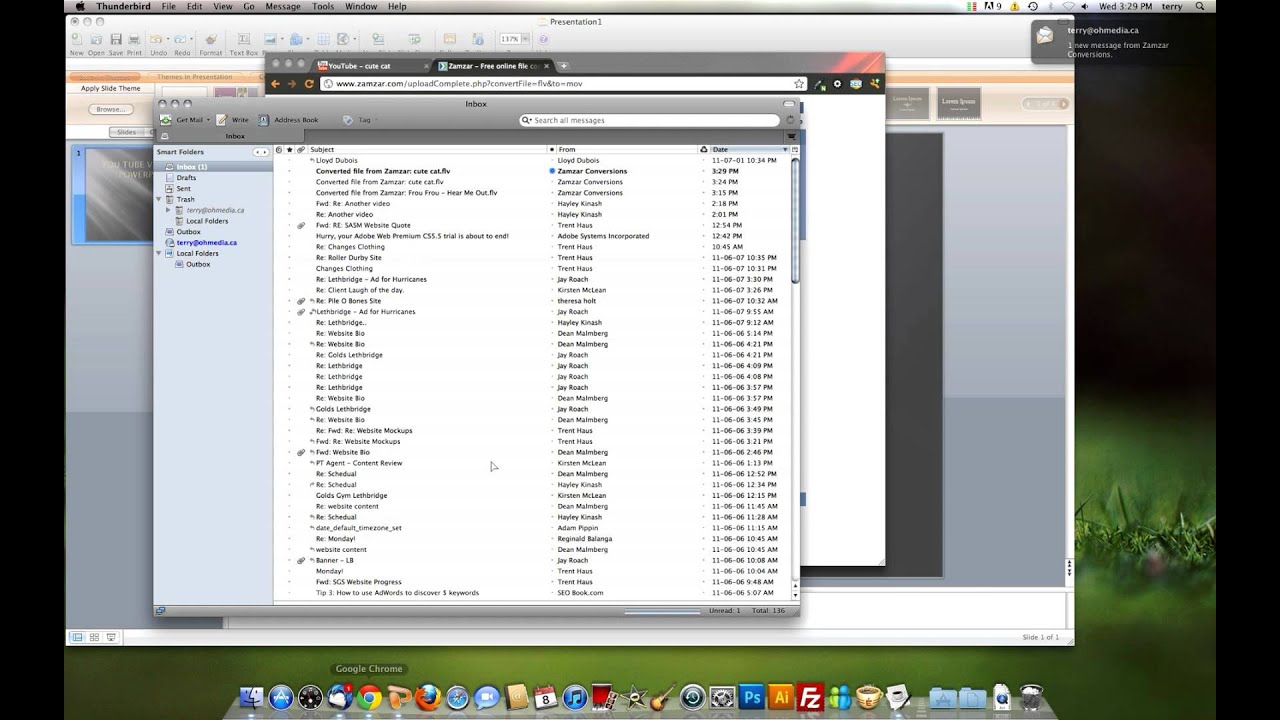This screenshot has height=720, width=1280.
Task: Click the Smart Folders view switcher arrows
Action: tap(260, 152)
